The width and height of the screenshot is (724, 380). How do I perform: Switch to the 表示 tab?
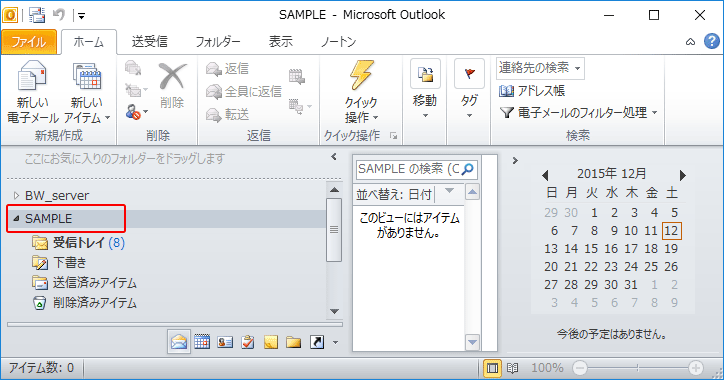[281, 42]
